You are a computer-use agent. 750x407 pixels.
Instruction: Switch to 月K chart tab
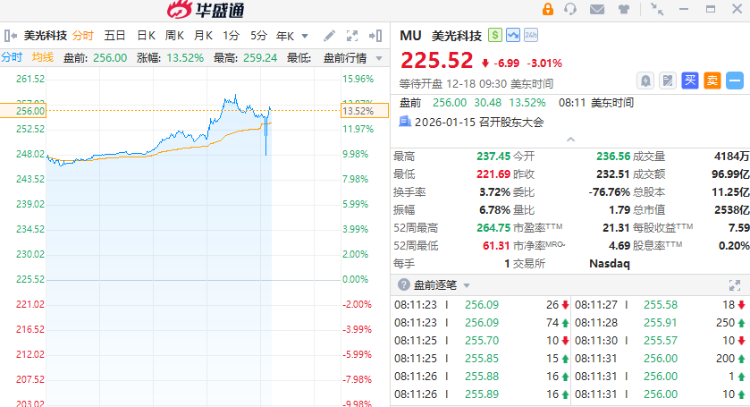tap(203, 36)
